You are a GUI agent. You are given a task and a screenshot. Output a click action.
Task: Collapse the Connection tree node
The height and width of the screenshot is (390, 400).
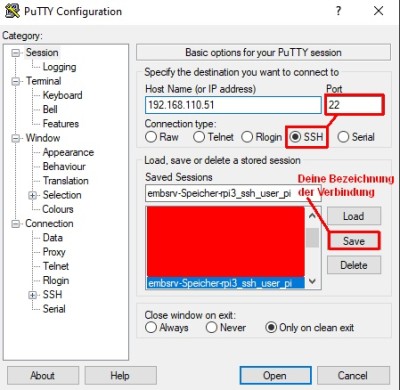pos(15,224)
